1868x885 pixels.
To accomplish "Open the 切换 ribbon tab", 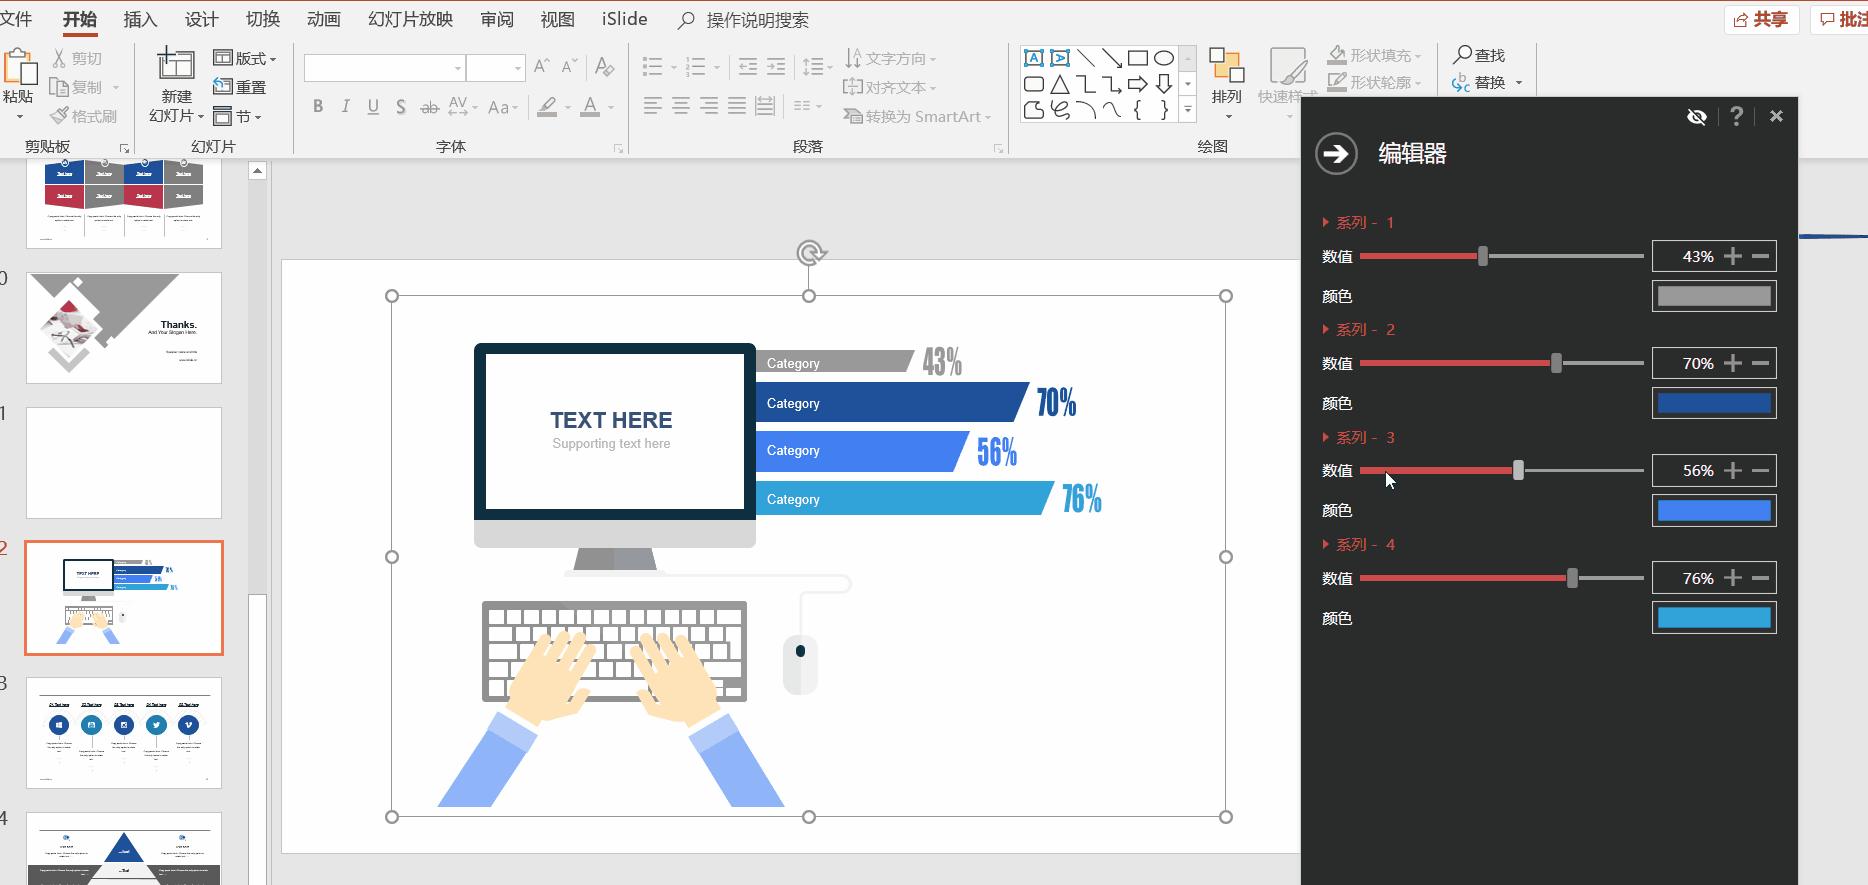I will 262,20.
